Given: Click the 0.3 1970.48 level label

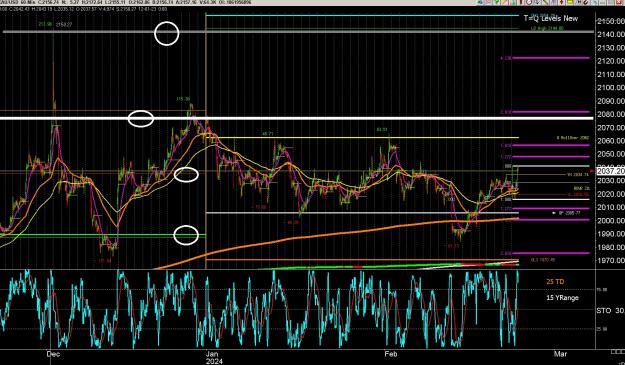Looking at the screenshot, I should point(543,260).
